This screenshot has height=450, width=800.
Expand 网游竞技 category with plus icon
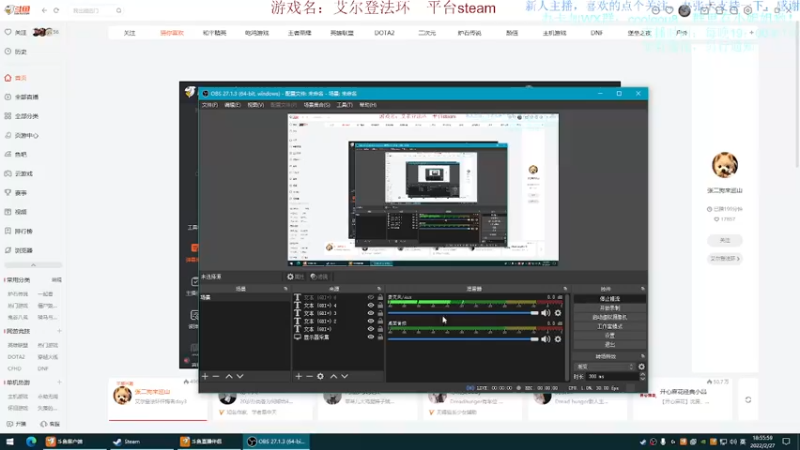59,331
